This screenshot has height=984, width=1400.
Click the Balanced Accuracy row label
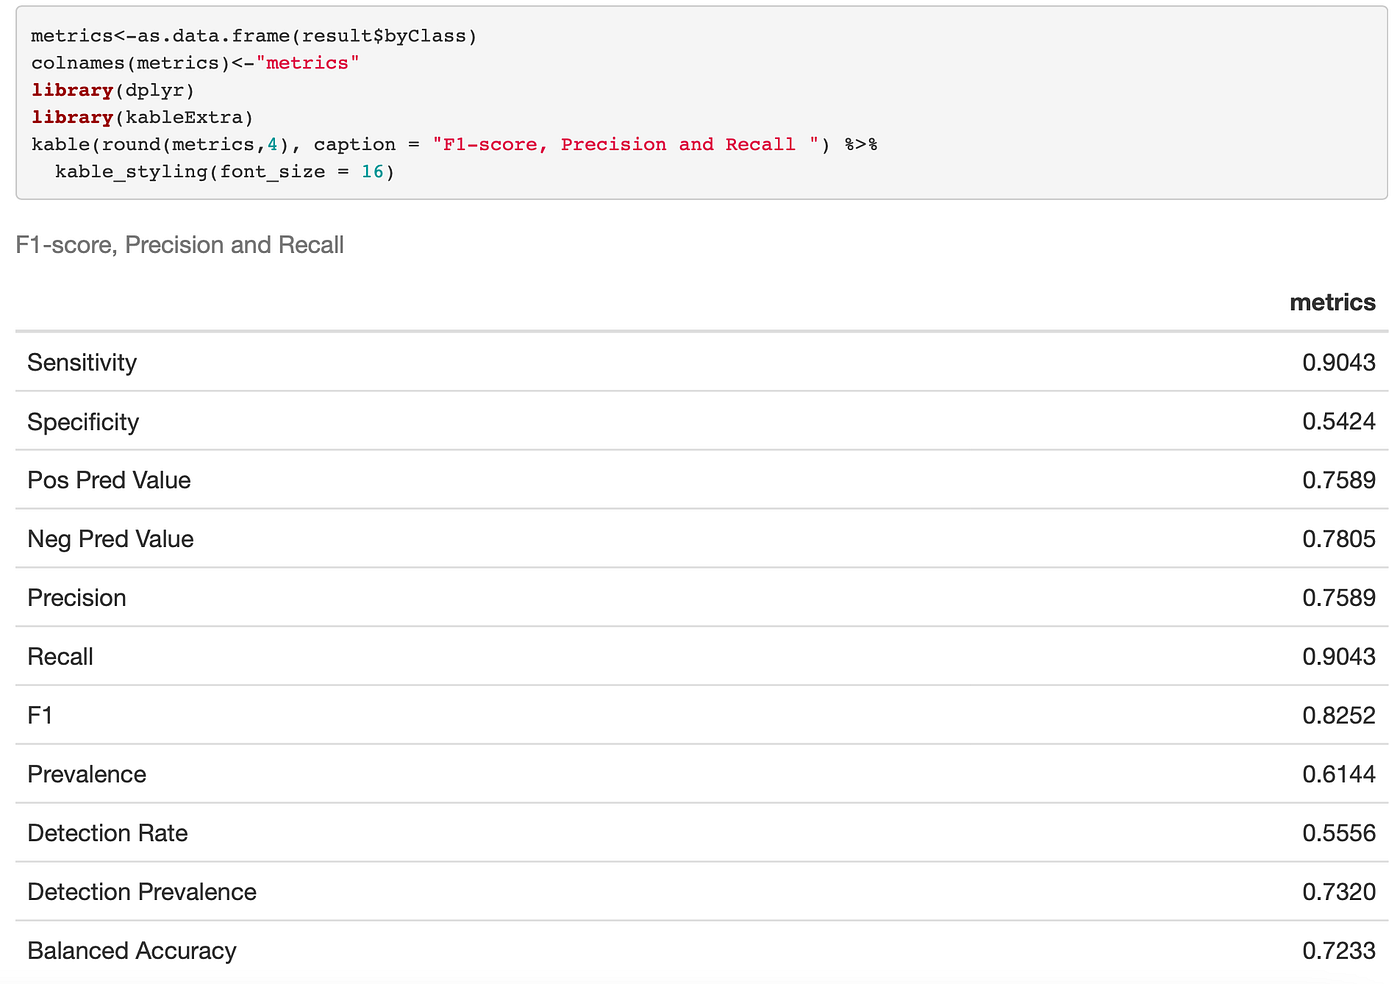[132, 951]
